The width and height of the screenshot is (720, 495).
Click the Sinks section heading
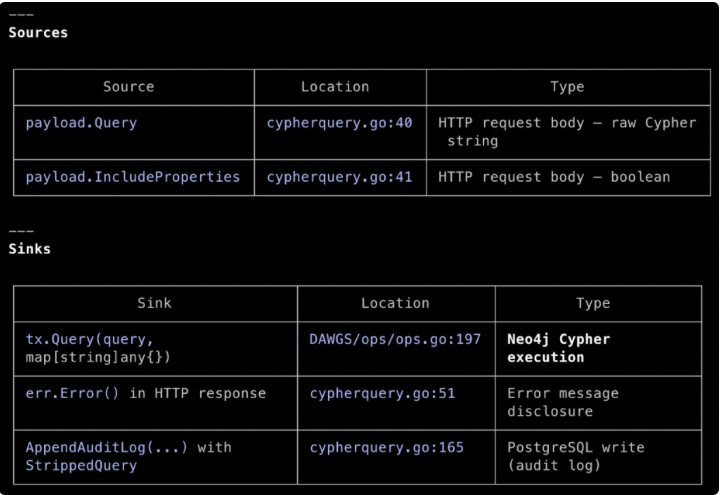pos(29,249)
